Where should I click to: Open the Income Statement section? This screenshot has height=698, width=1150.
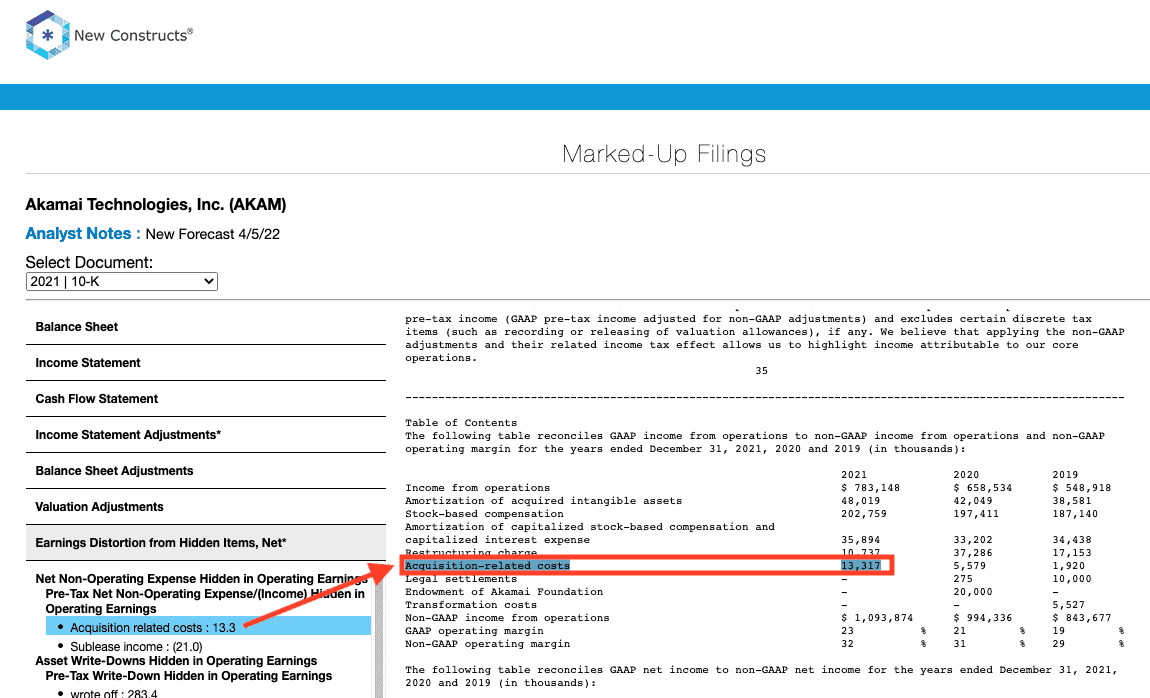point(205,363)
